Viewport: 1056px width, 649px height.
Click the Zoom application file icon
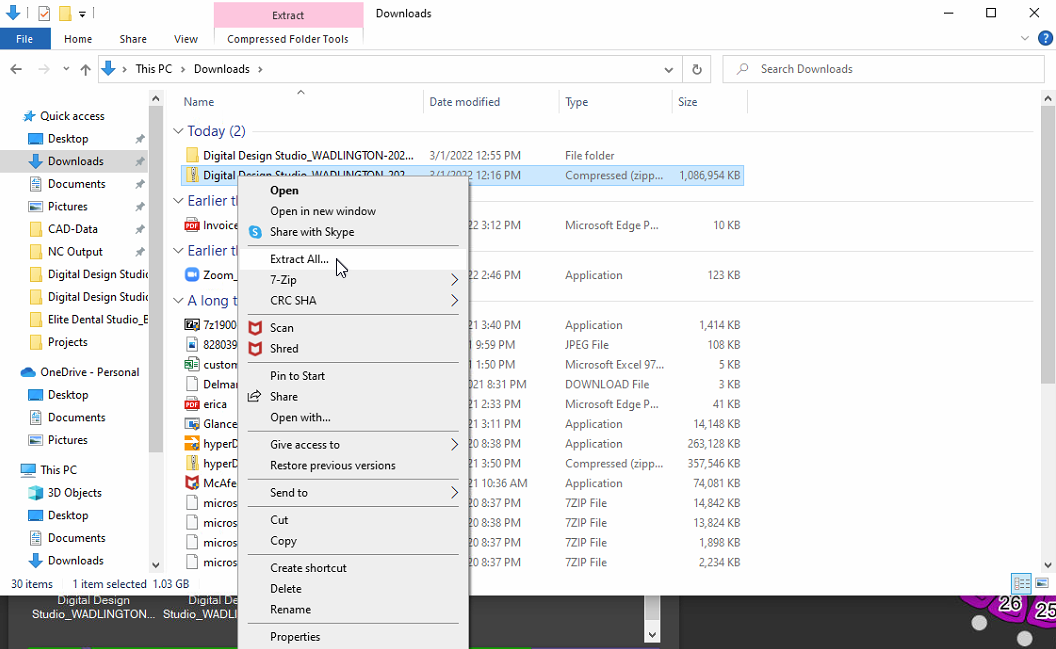click(192, 275)
